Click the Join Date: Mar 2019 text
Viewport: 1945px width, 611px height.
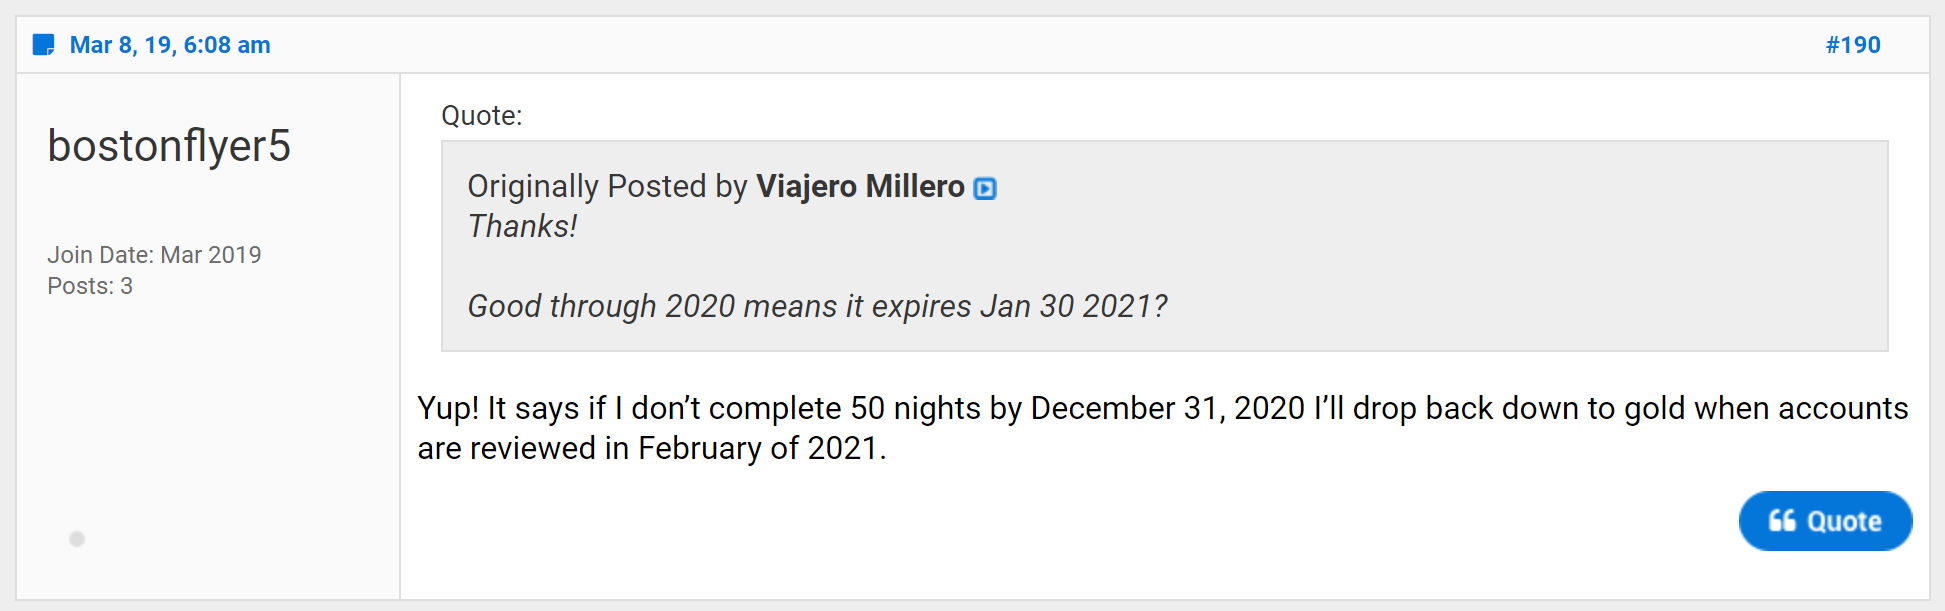(x=154, y=255)
